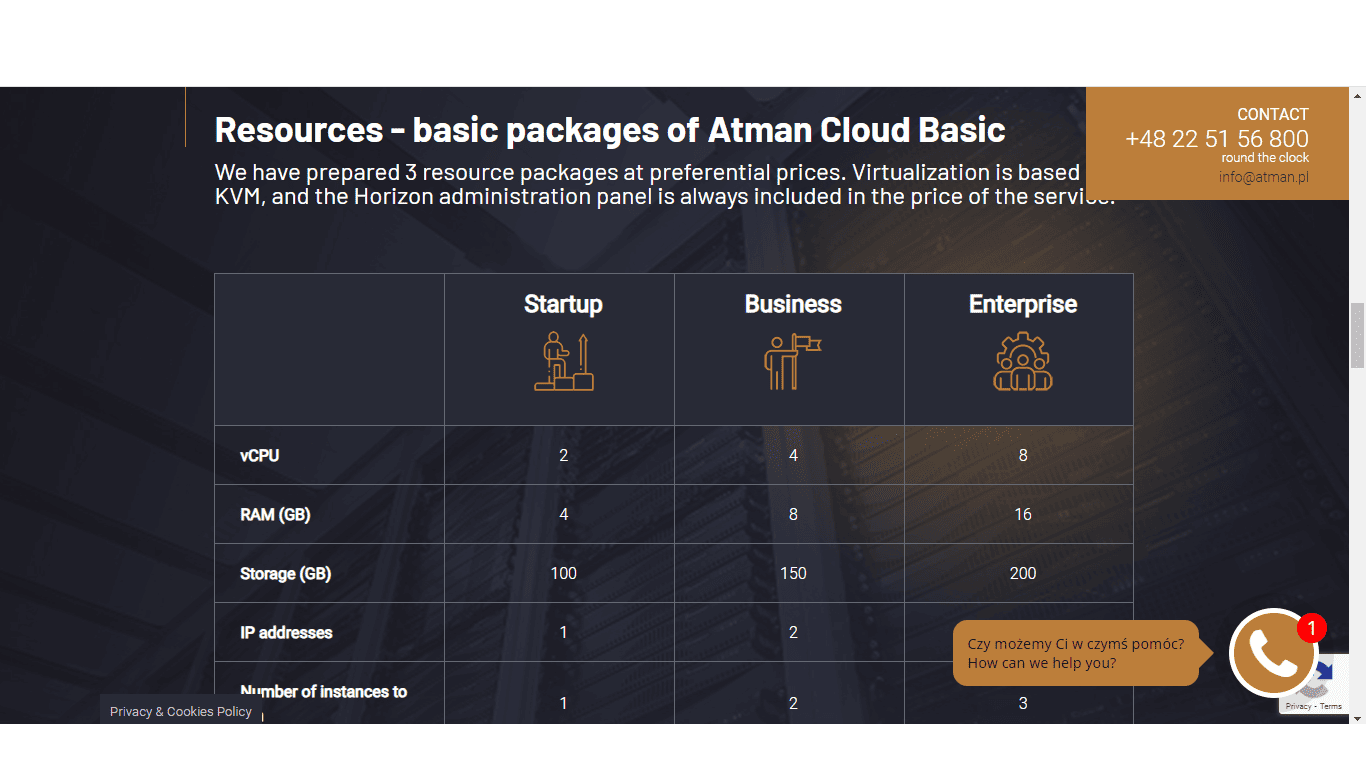Click the 'Number of instances to' row label
This screenshot has width=1366, height=768.
[x=323, y=691]
